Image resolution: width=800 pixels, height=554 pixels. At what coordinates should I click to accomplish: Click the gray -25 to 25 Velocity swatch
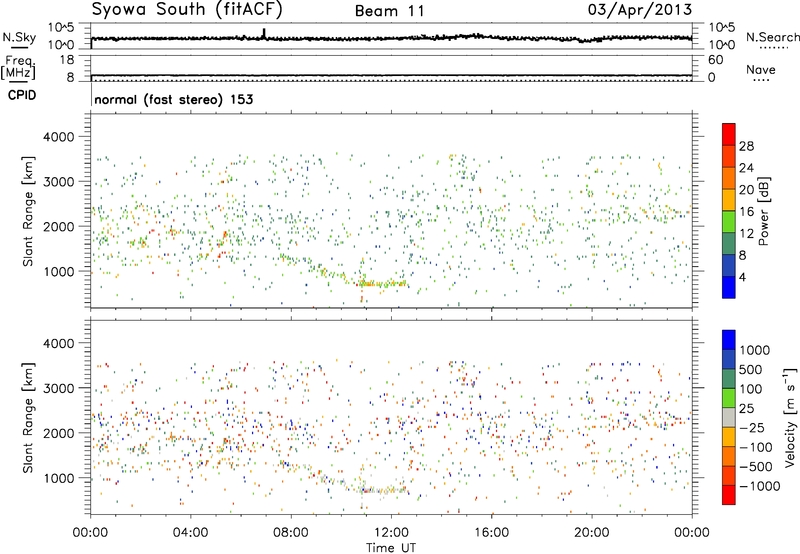click(x=729, y=418)
